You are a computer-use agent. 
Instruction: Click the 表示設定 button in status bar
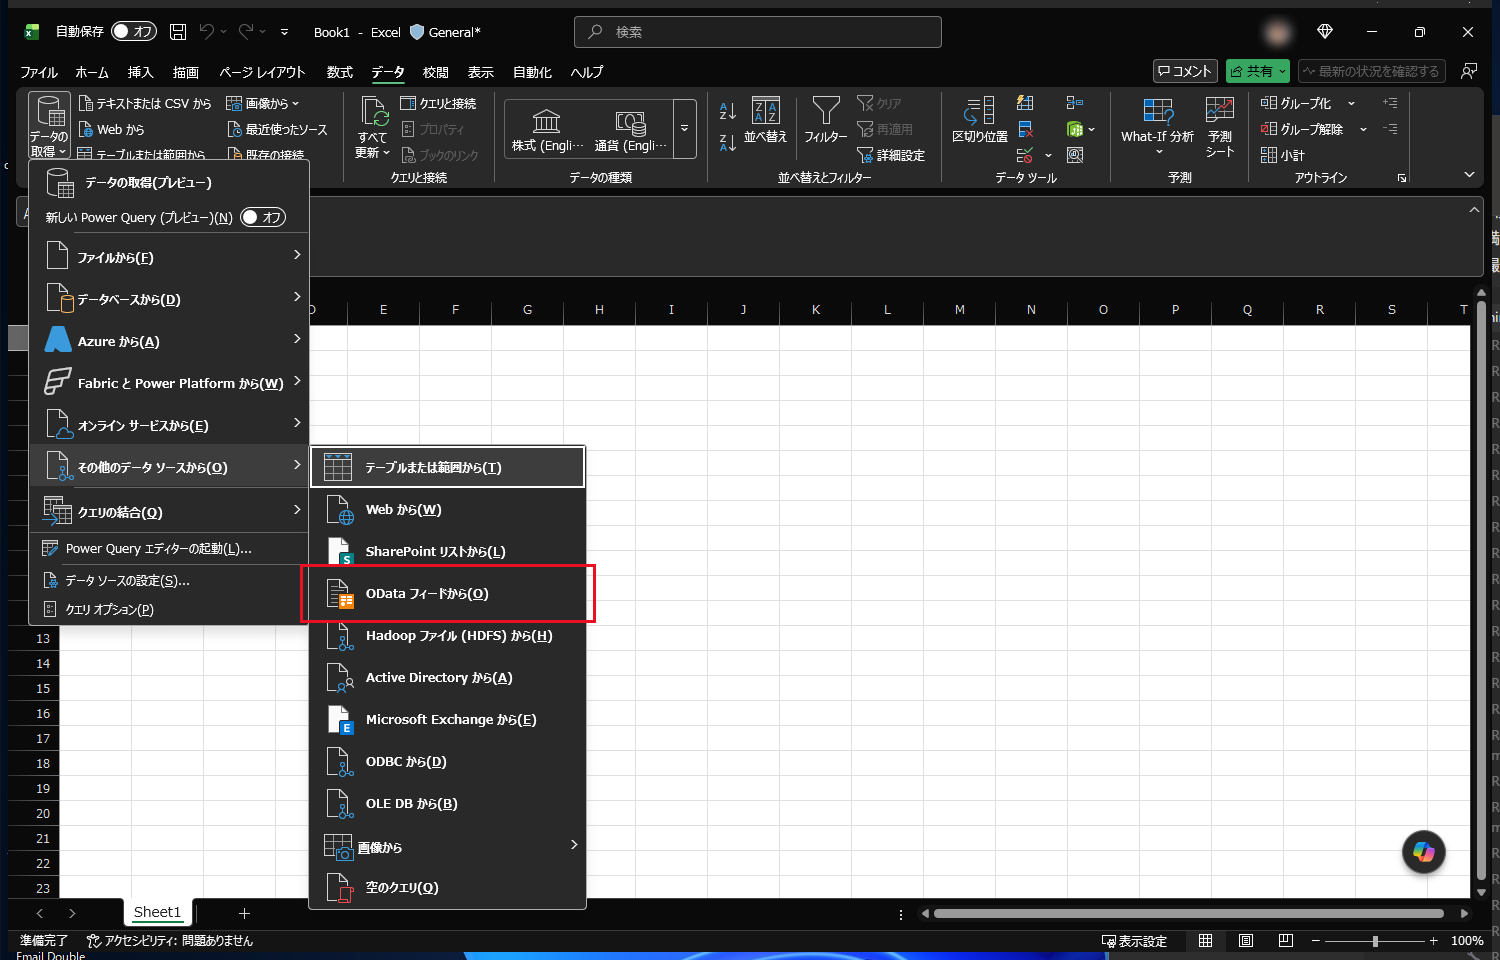coord(1134,941)
